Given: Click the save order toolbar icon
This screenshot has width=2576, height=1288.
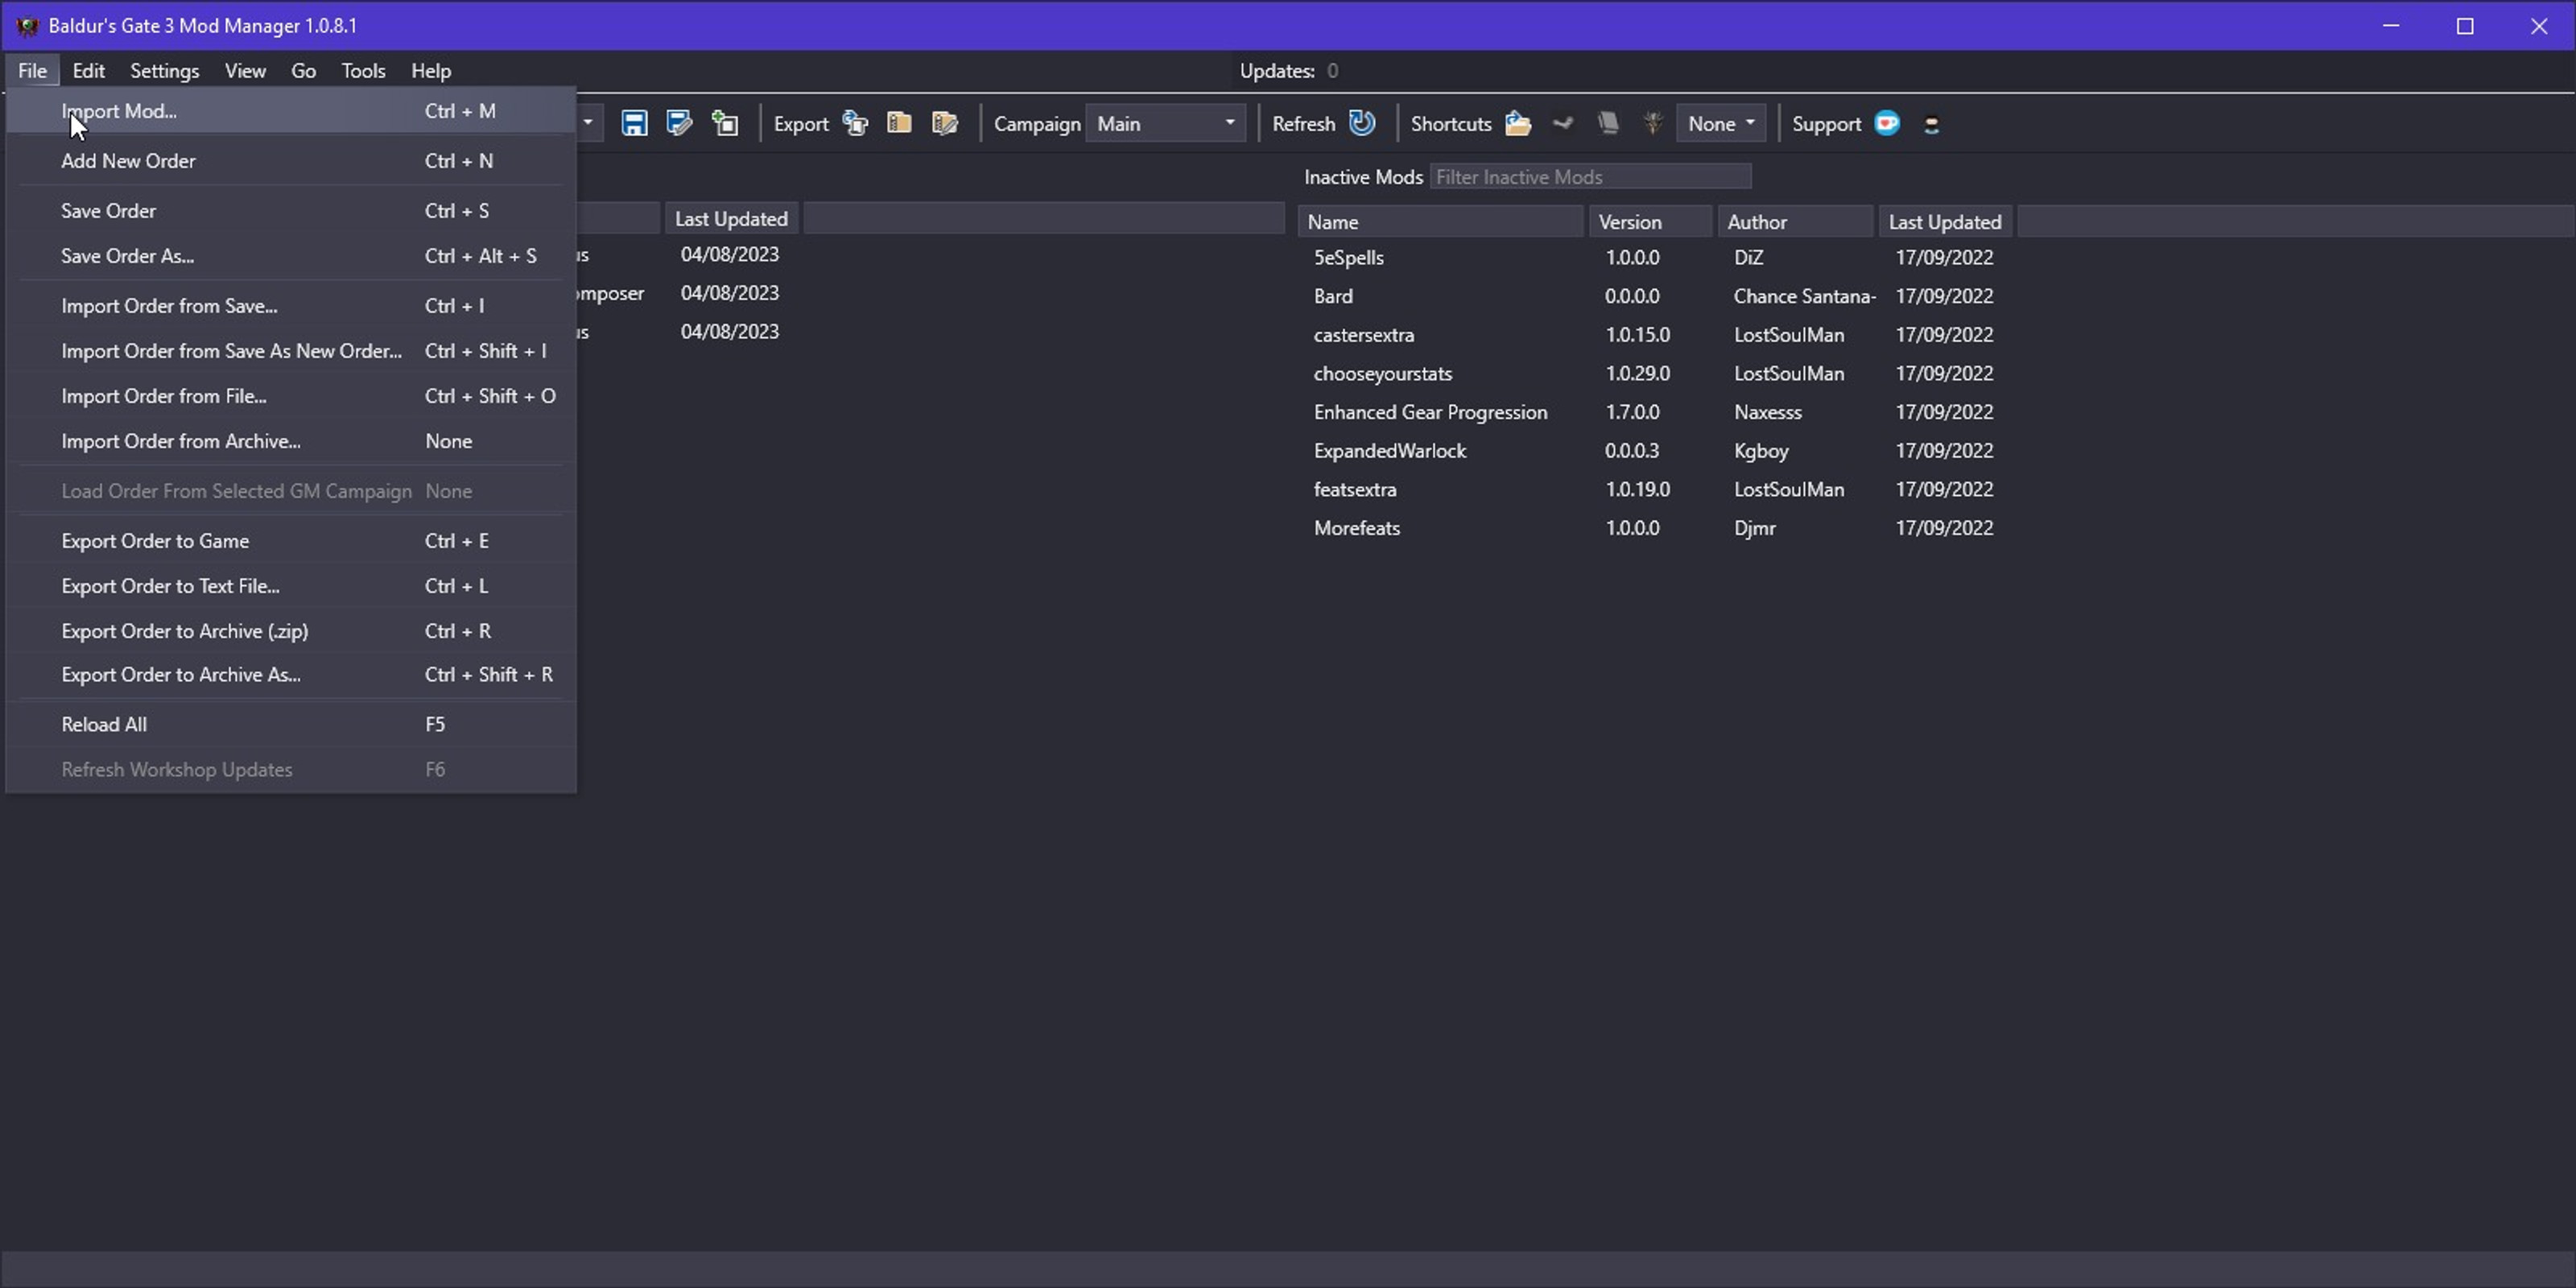Looking at the screenshot, I should 633,123.
